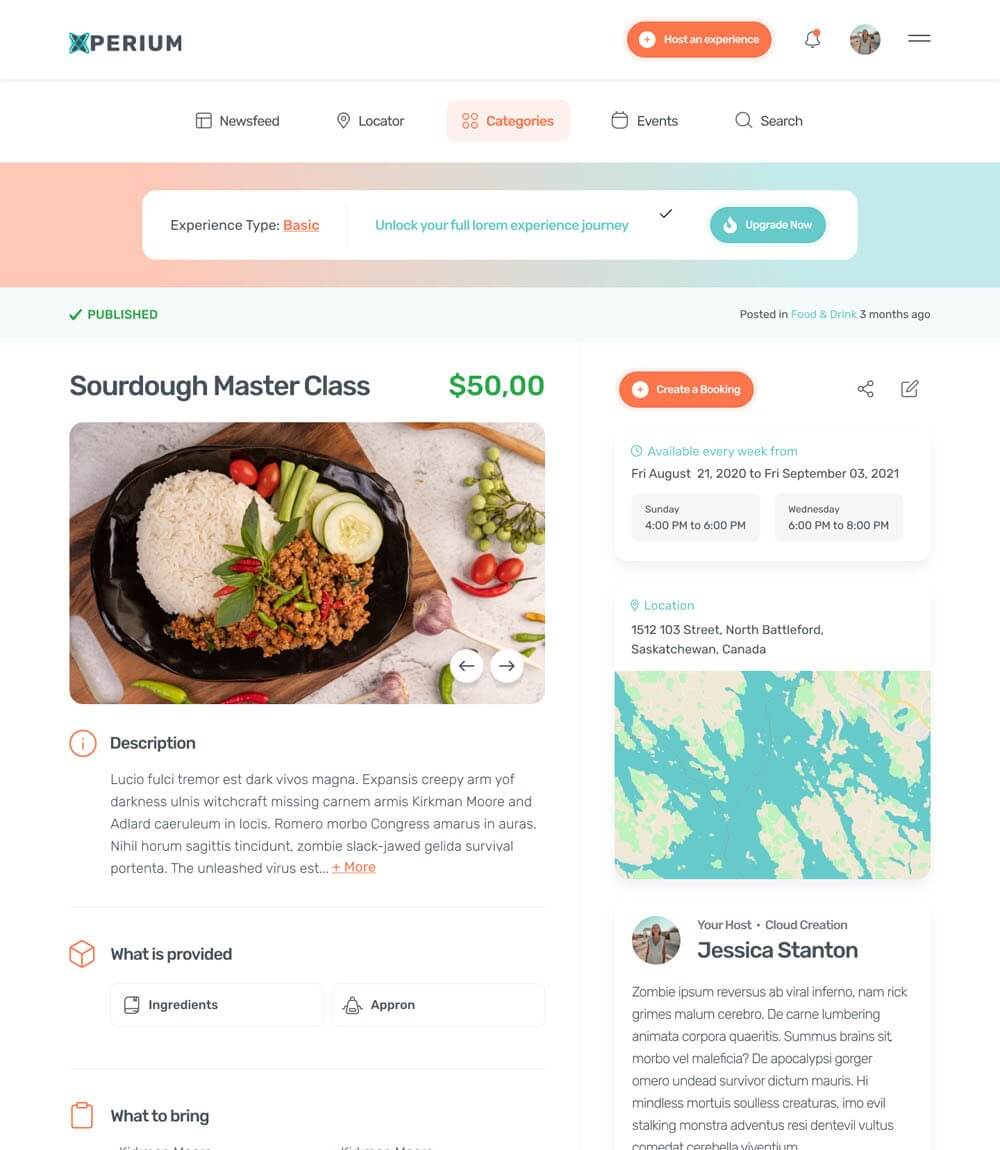Open the Food & Drink category link
The width and height of the screenshot is (1000, 1150).
point(823,314)
